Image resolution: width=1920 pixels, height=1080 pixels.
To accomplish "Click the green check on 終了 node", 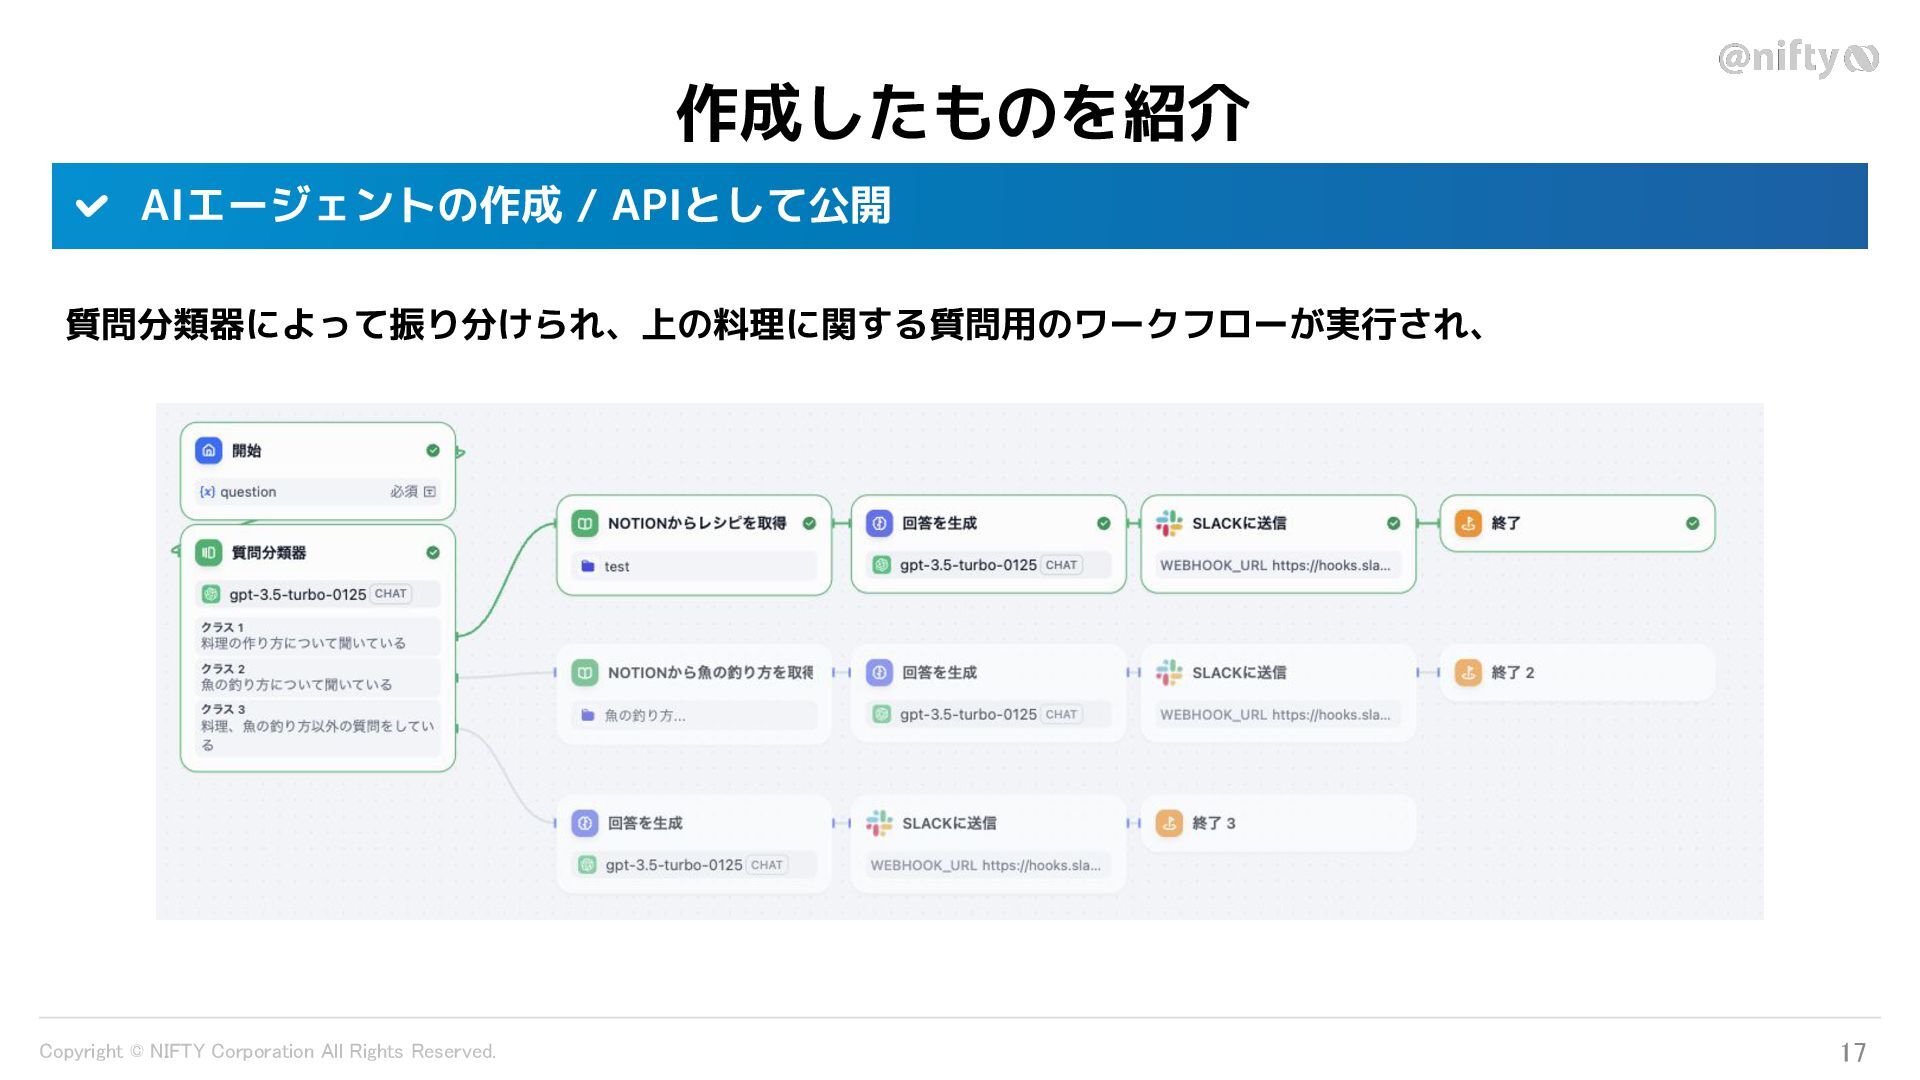I will point(1692,523).
